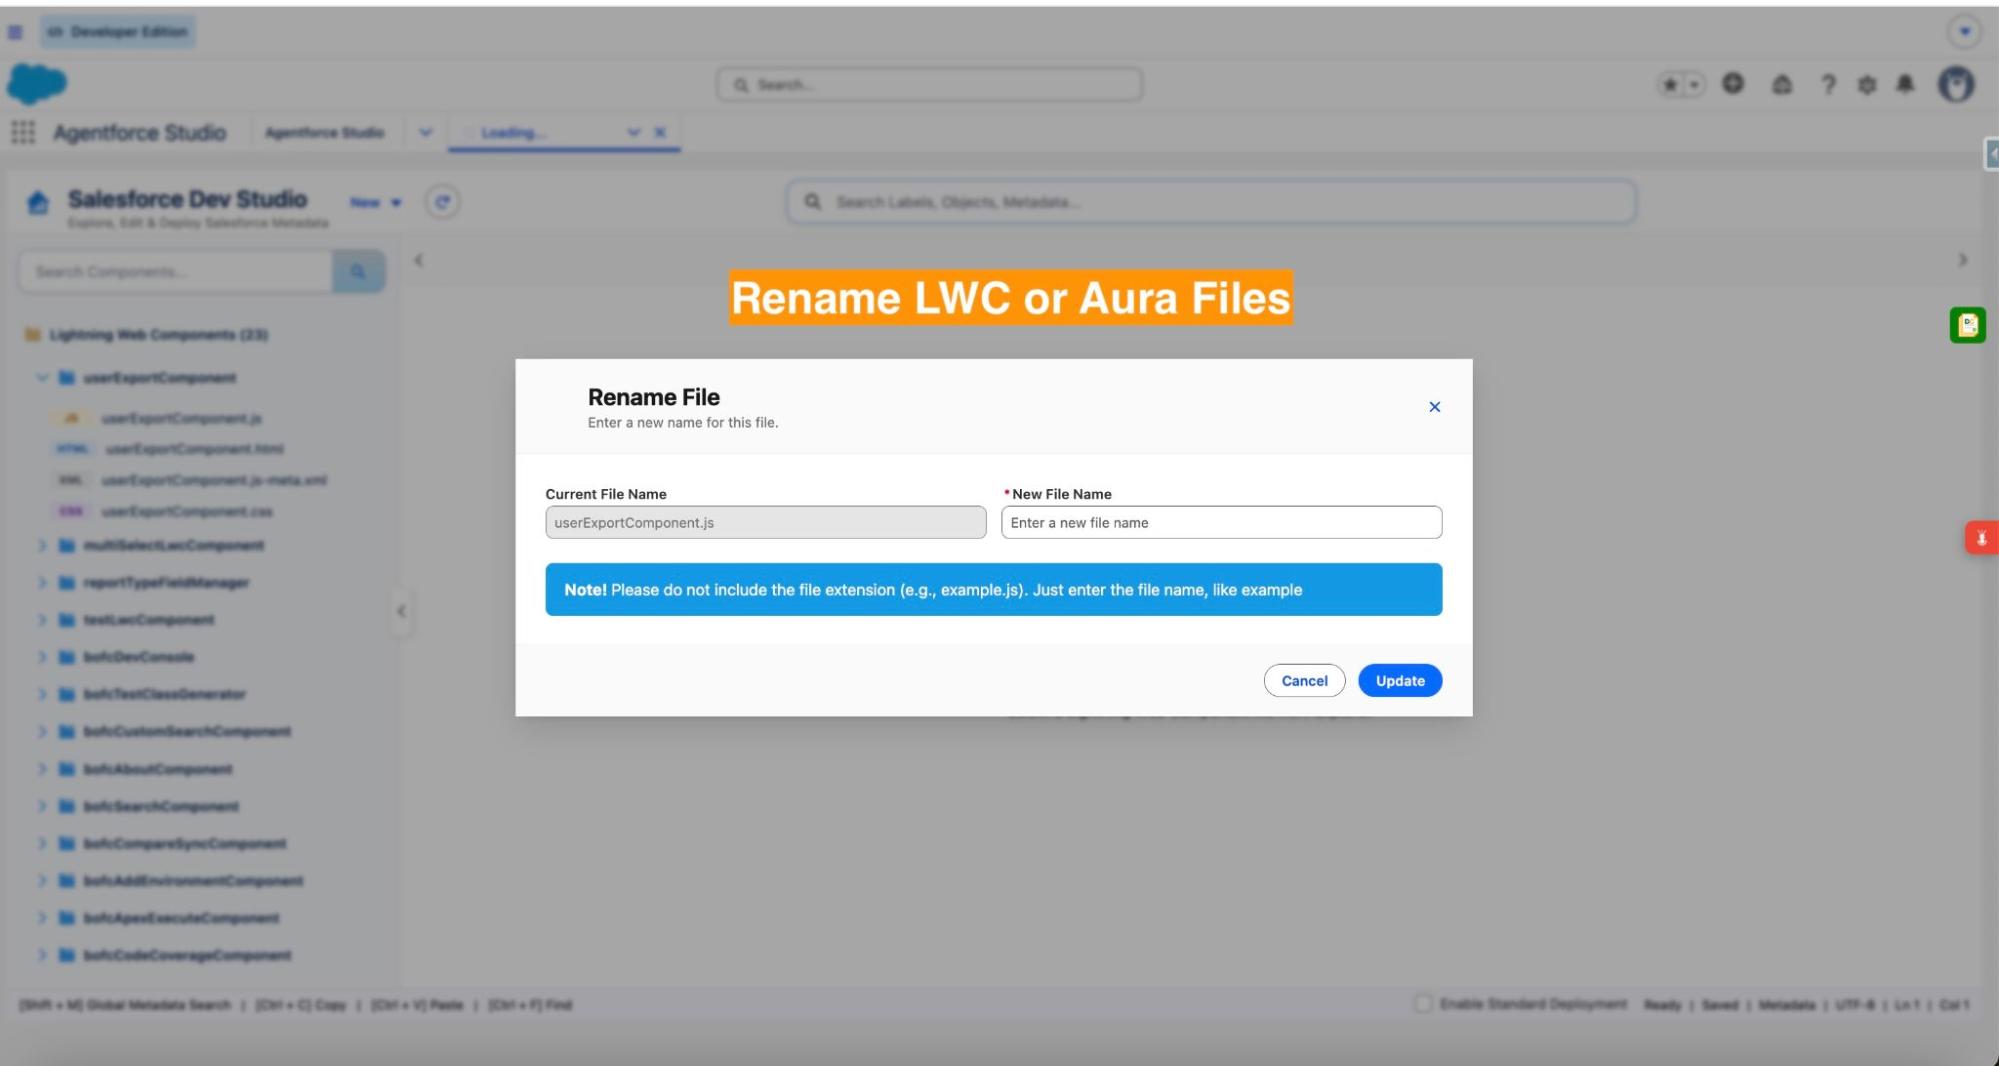Click the red icon on the right edge
This screenshot has height=1066, width=1999.
point(1981,538)
